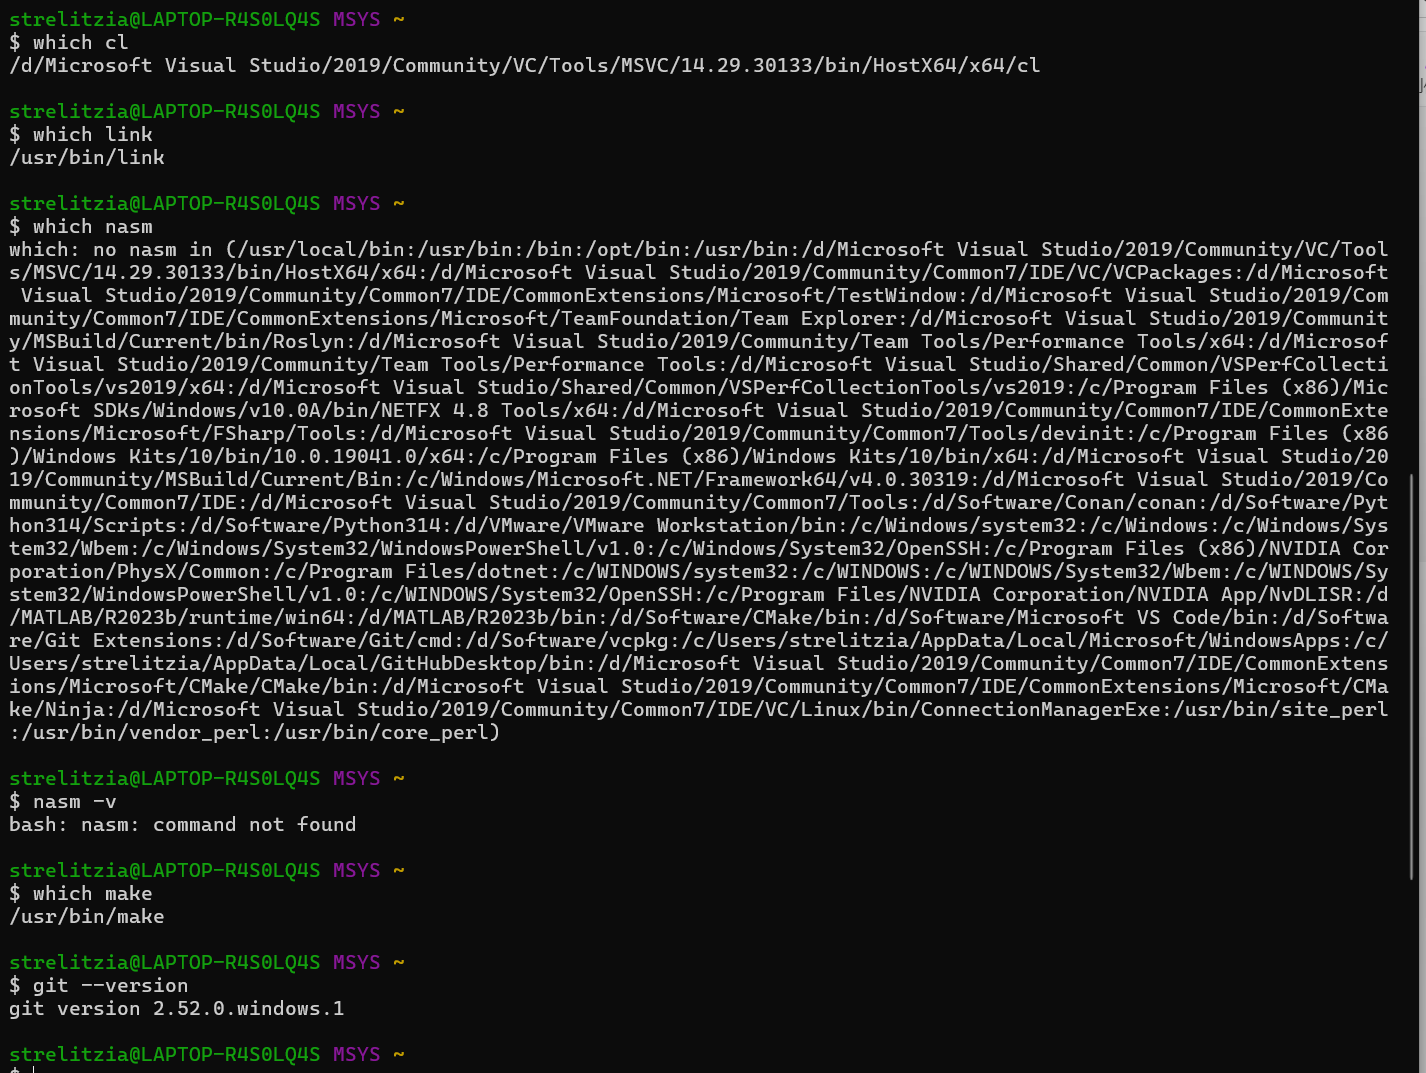Viewport: 1426px width, 1073px height.
Task: Click the prompt line above 'git --version'
Action: 207,962
